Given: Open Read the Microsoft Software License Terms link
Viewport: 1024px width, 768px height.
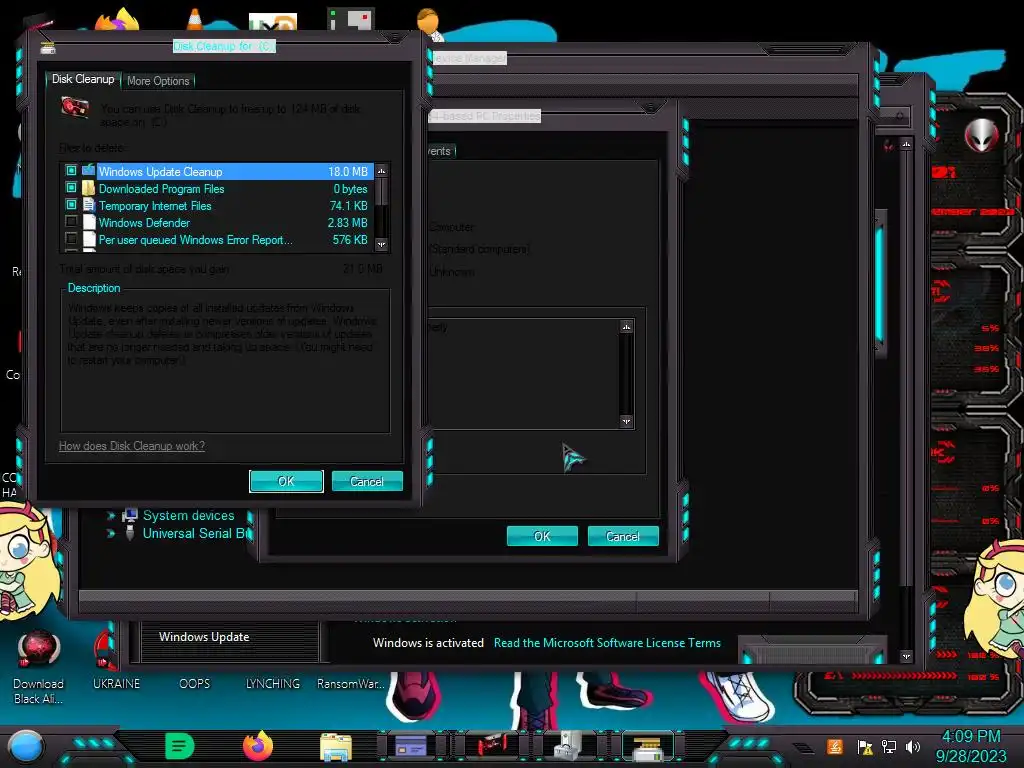Looking at the screenshot, I should point(607,643).
